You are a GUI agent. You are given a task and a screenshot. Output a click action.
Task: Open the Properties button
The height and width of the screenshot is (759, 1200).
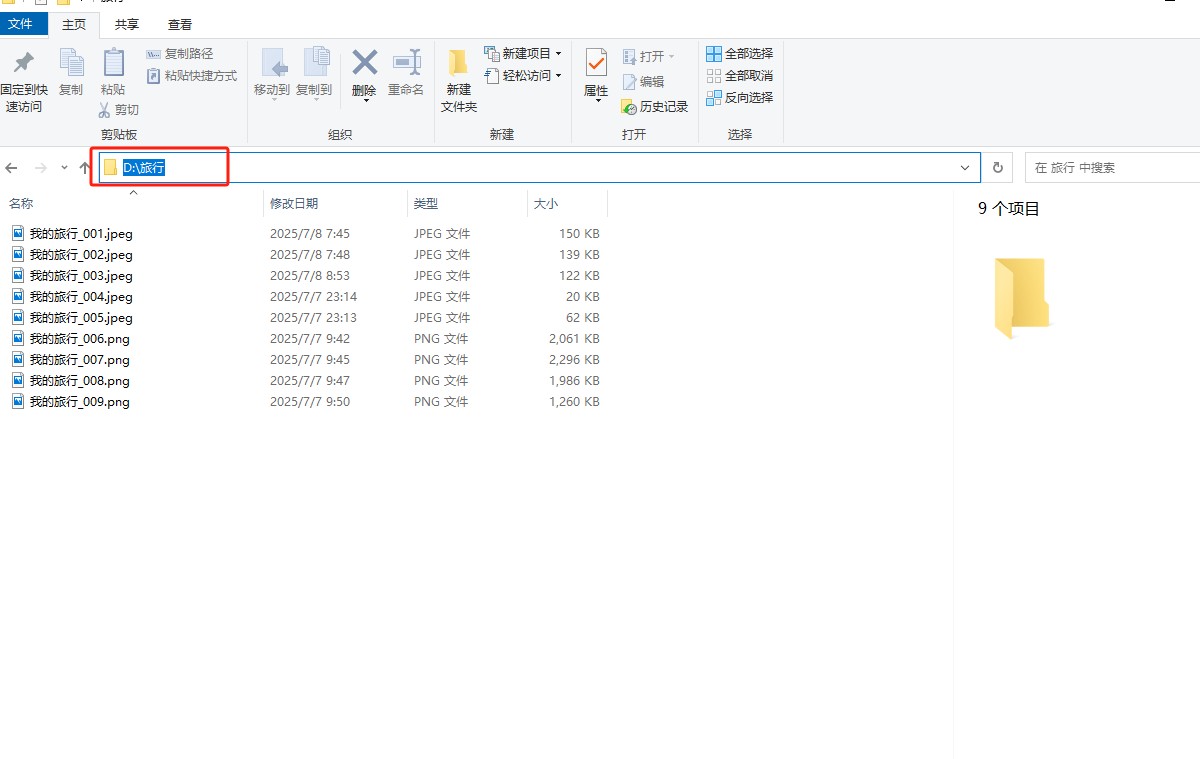click(596, 75)
